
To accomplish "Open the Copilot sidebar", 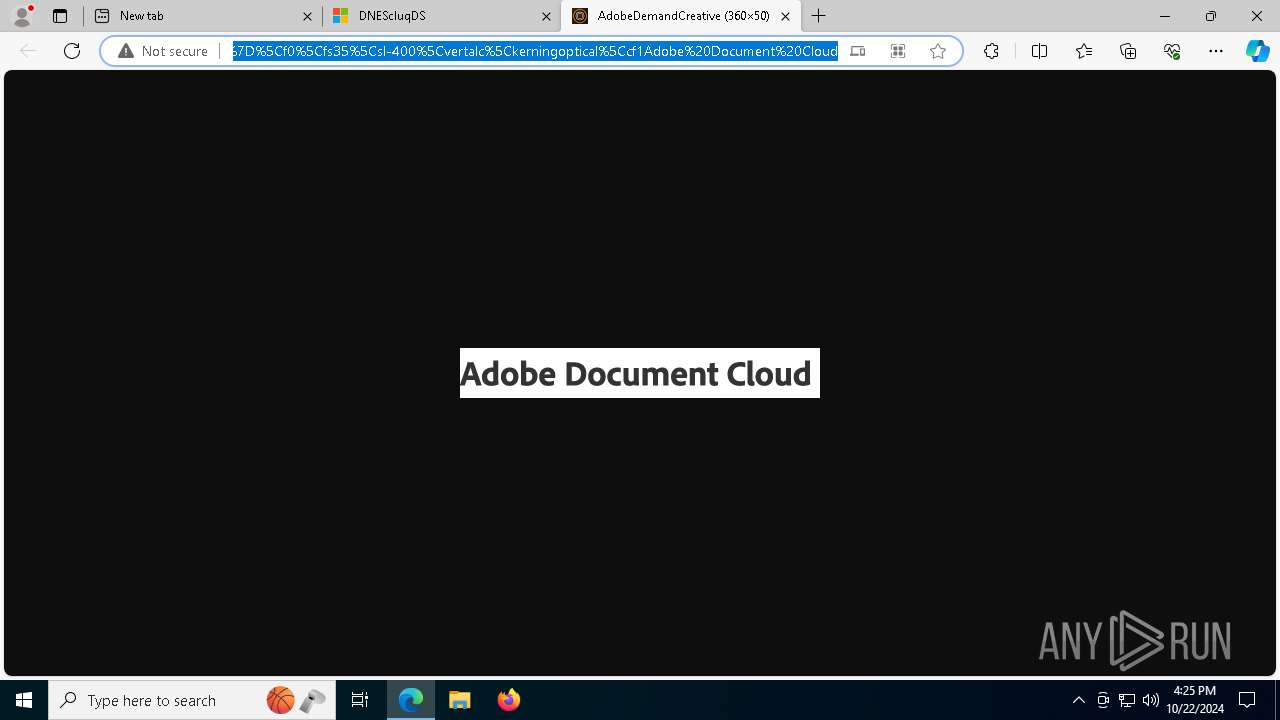I will pyautogui.click(x=1257, y=51).
